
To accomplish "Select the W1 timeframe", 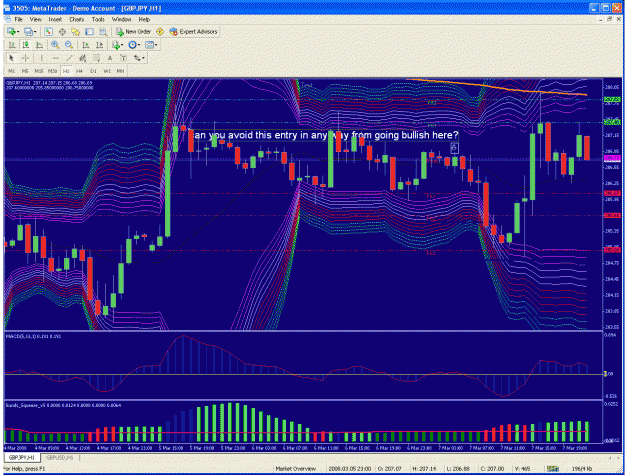I will 107,71.
